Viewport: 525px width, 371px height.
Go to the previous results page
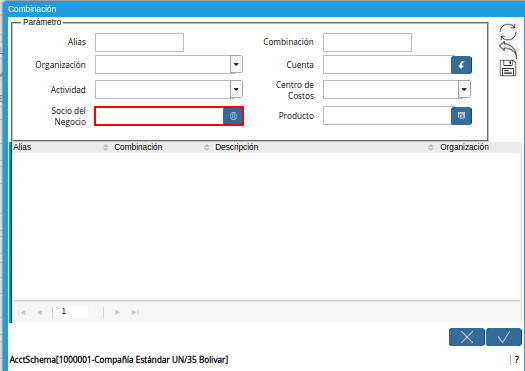tap(40, 312)
